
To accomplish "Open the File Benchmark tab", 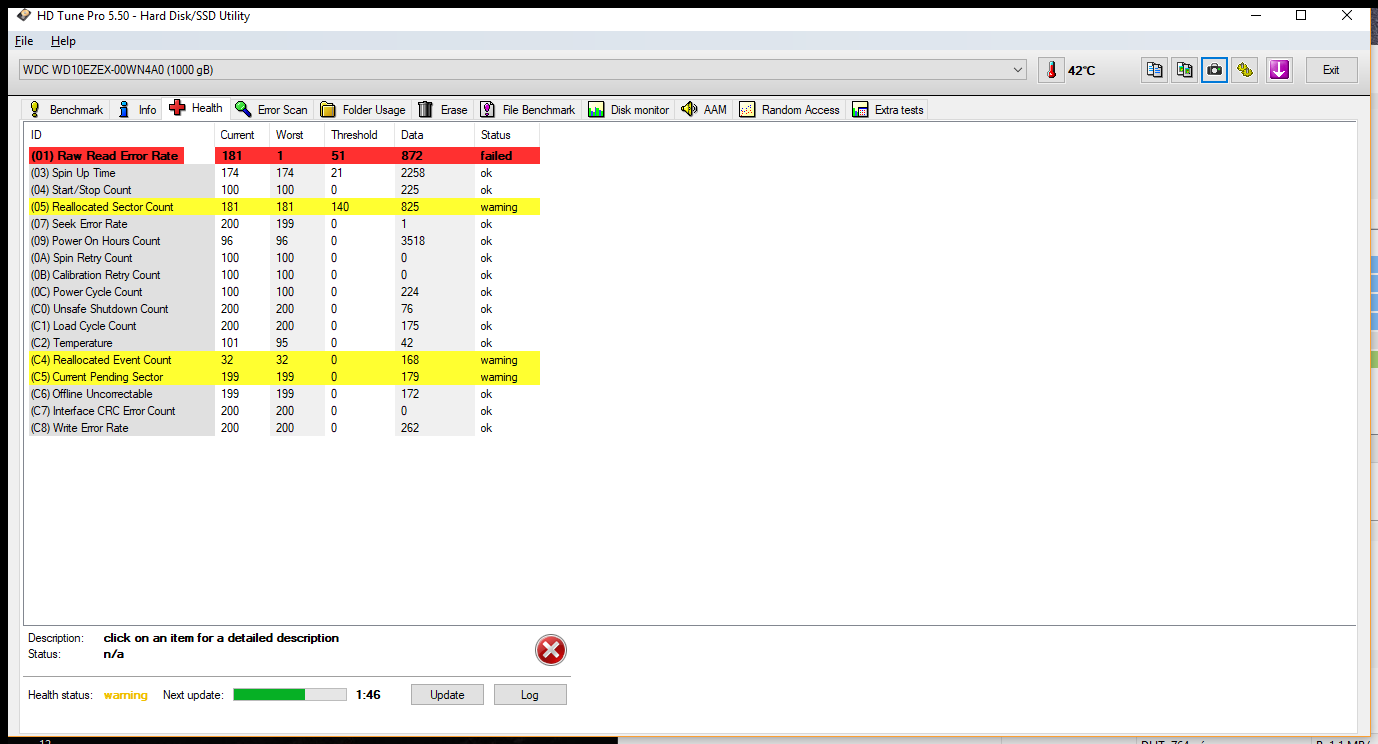I will tap(528, 110).
